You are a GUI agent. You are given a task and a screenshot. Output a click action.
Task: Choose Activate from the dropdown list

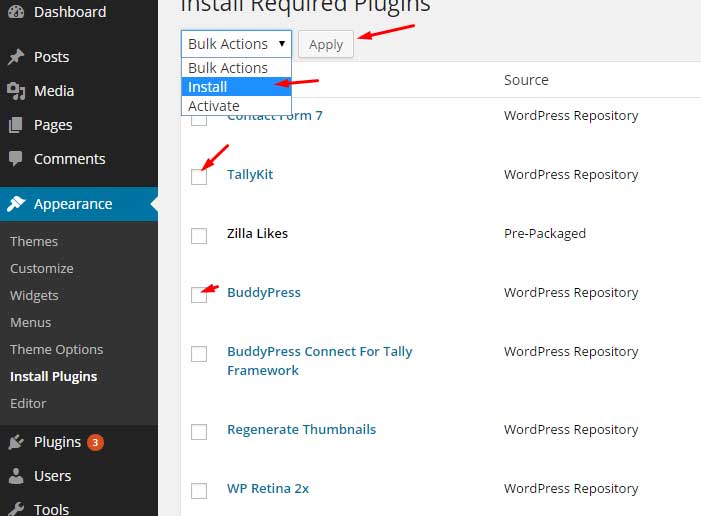pyautogui.click(x=236, y=106)
